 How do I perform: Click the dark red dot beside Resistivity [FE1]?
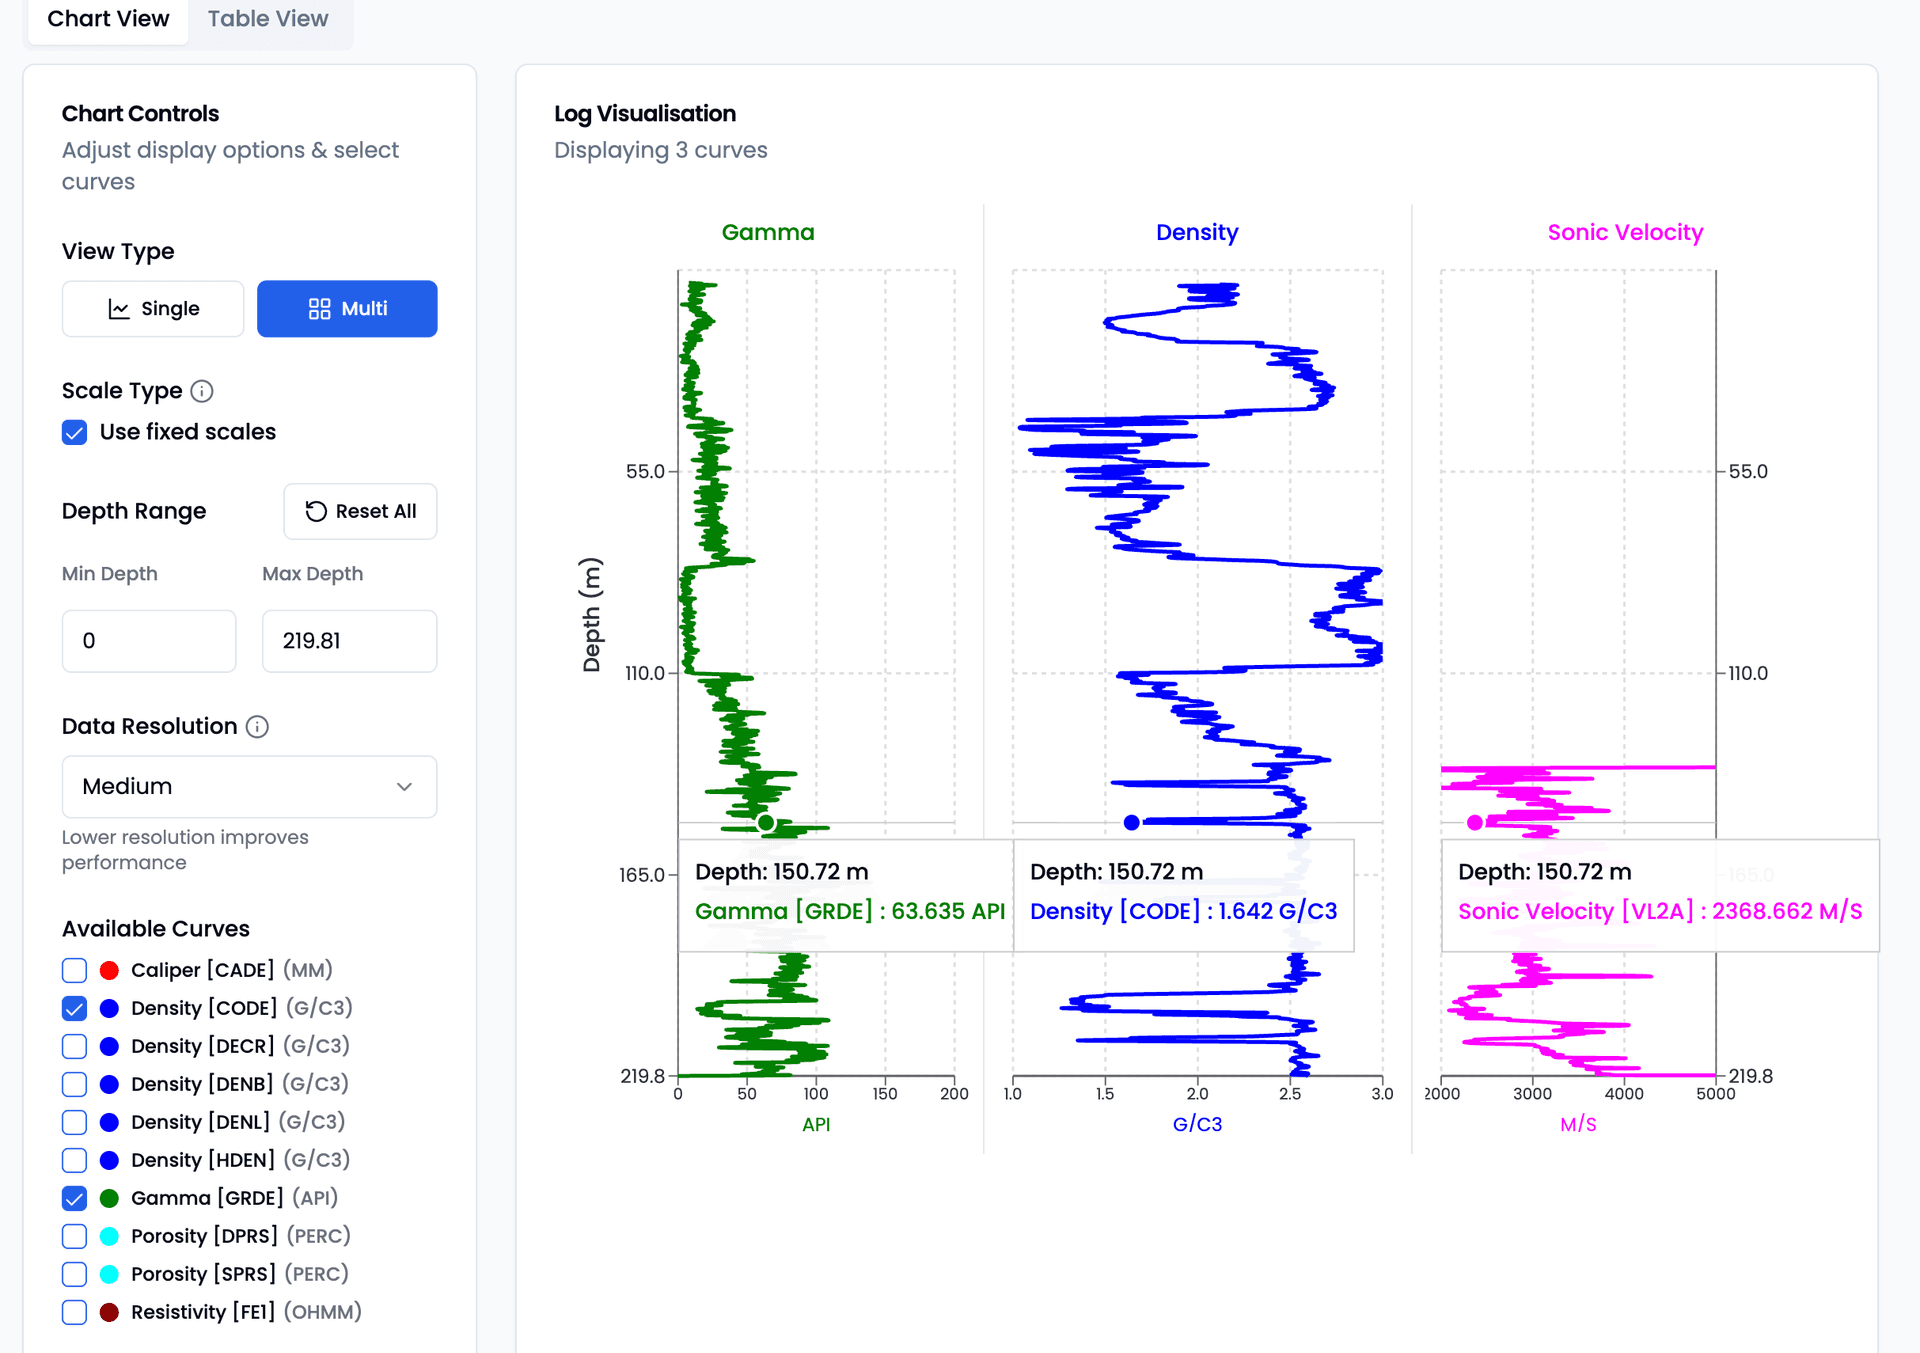tap(109, 1311)
